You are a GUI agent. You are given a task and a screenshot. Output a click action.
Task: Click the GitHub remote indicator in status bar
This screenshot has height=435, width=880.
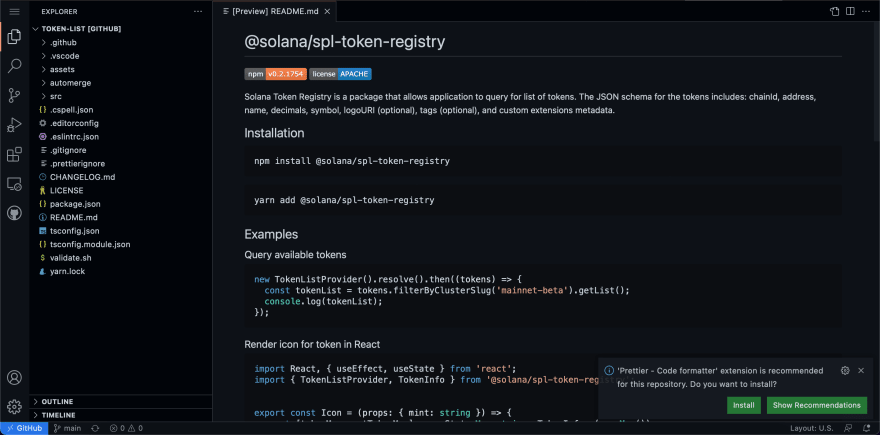pyautogui.click(x=25, y=428)
